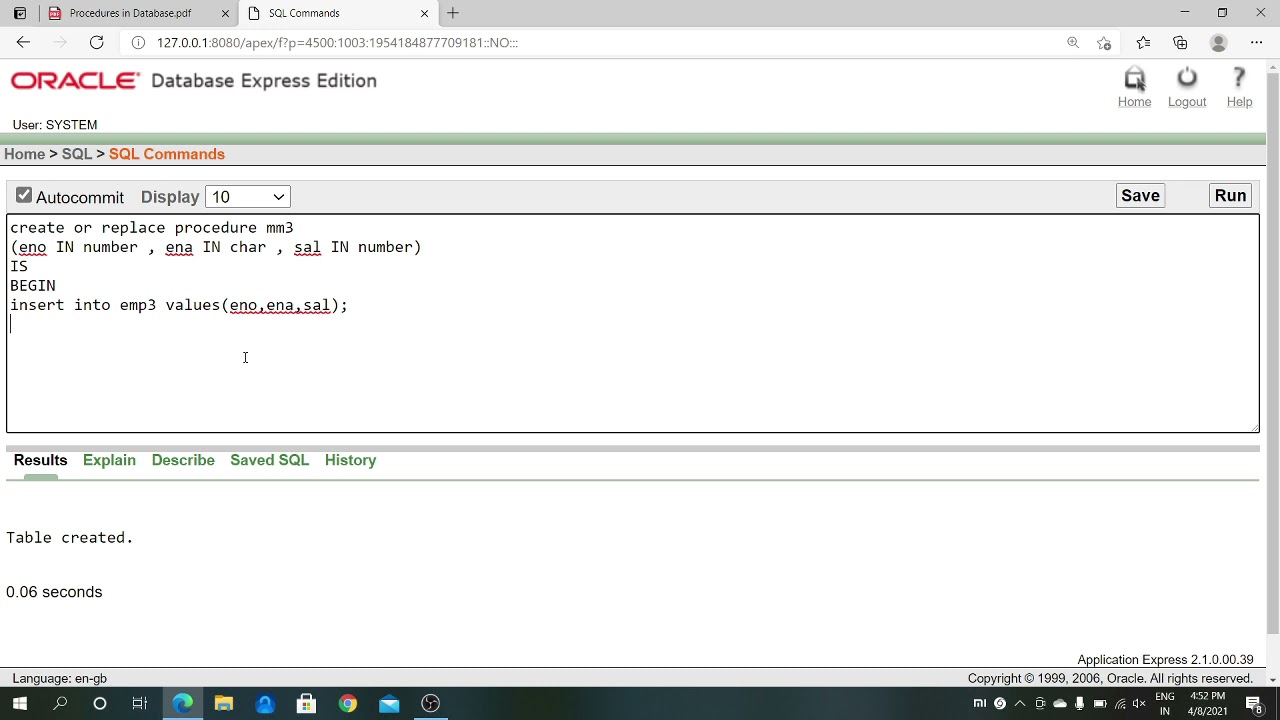Toggle the Autocommit checkbox
The width and height of the screenshot is (1280, 720).
[24, 196]
